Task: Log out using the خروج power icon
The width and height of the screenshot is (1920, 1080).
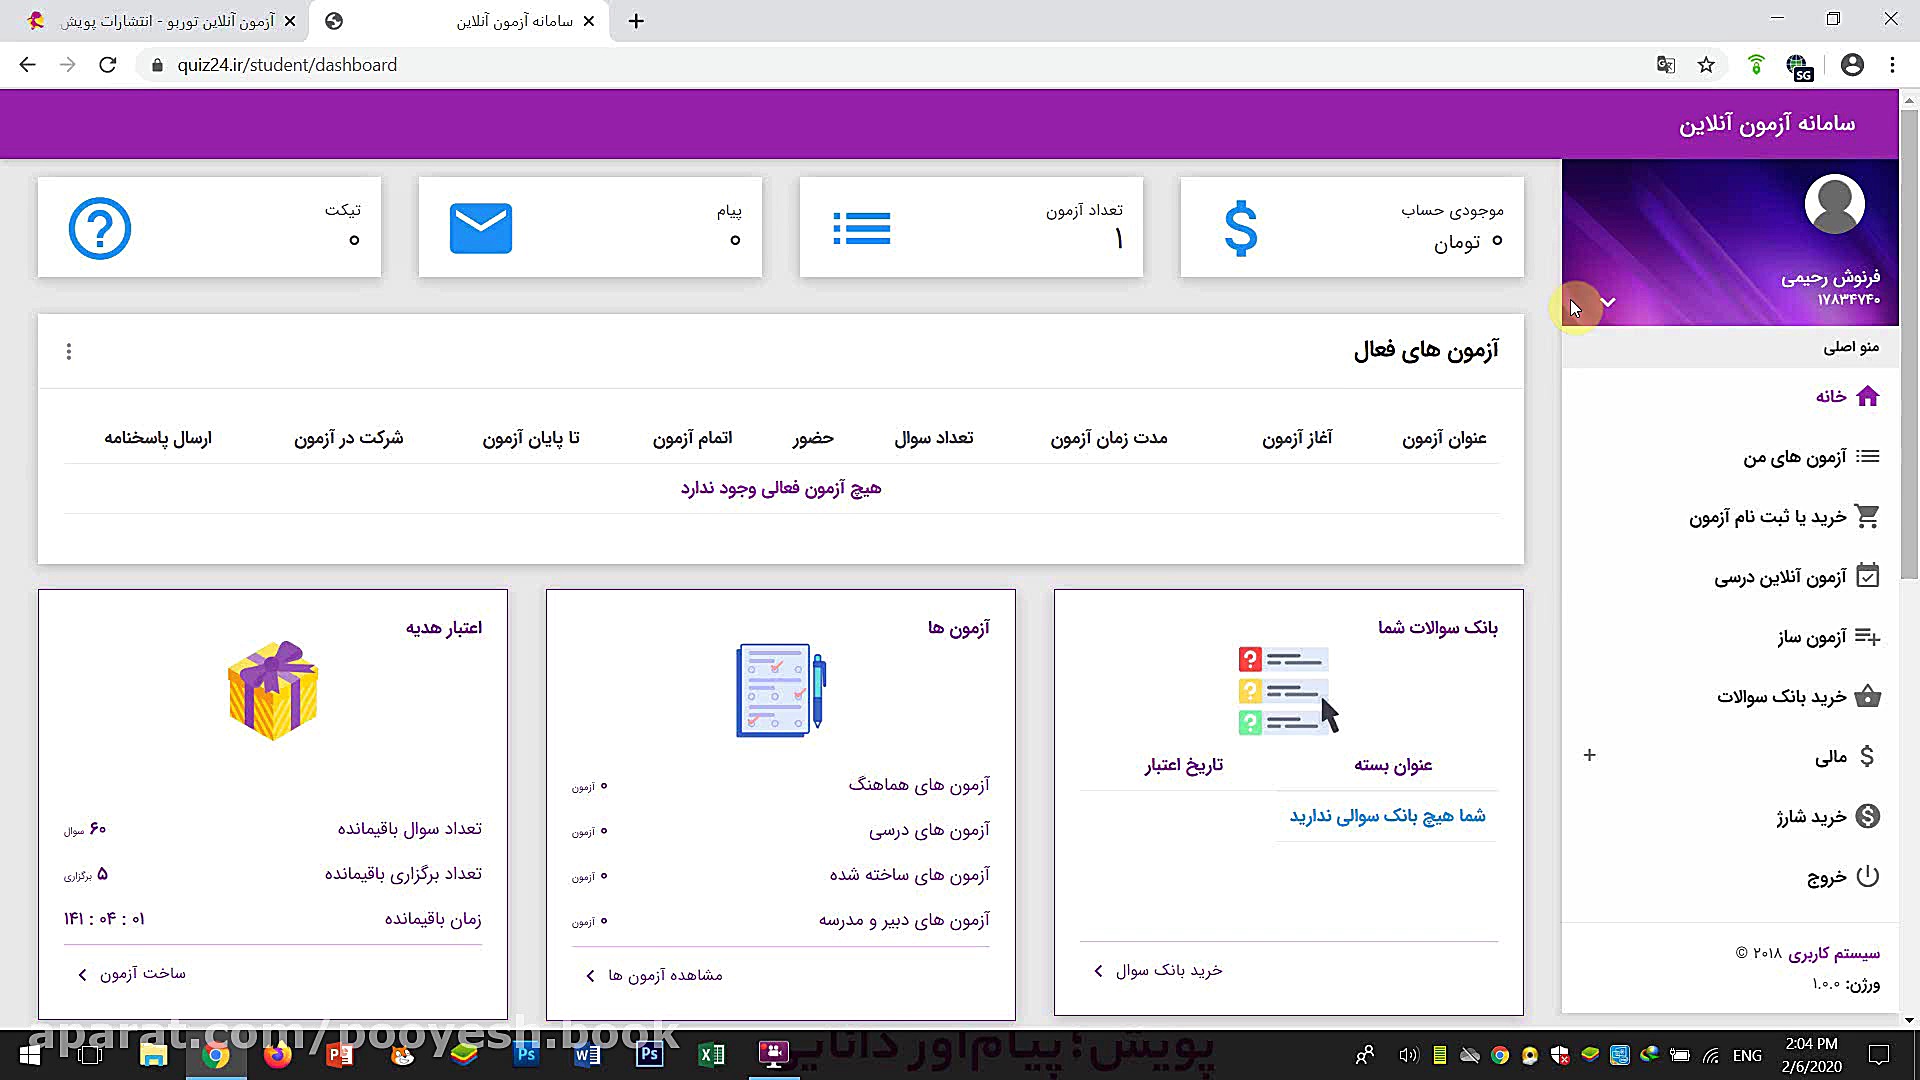Action: tap(1866, 875)
